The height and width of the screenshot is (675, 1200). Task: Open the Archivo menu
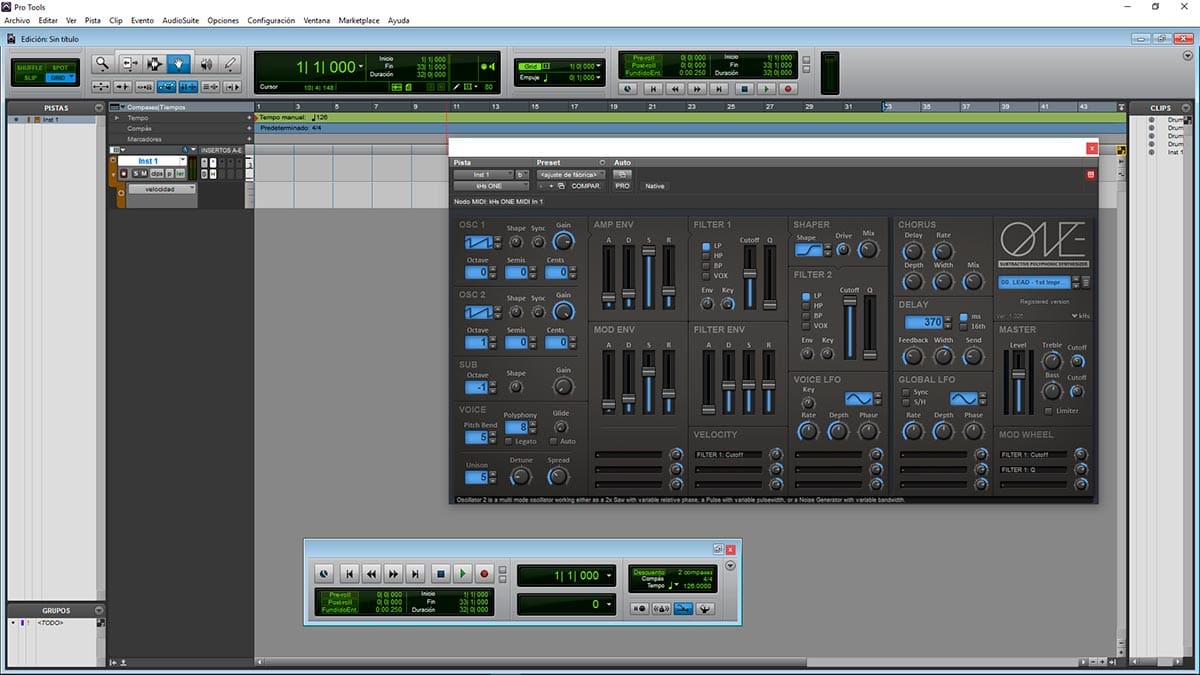[x=17, y=20]
